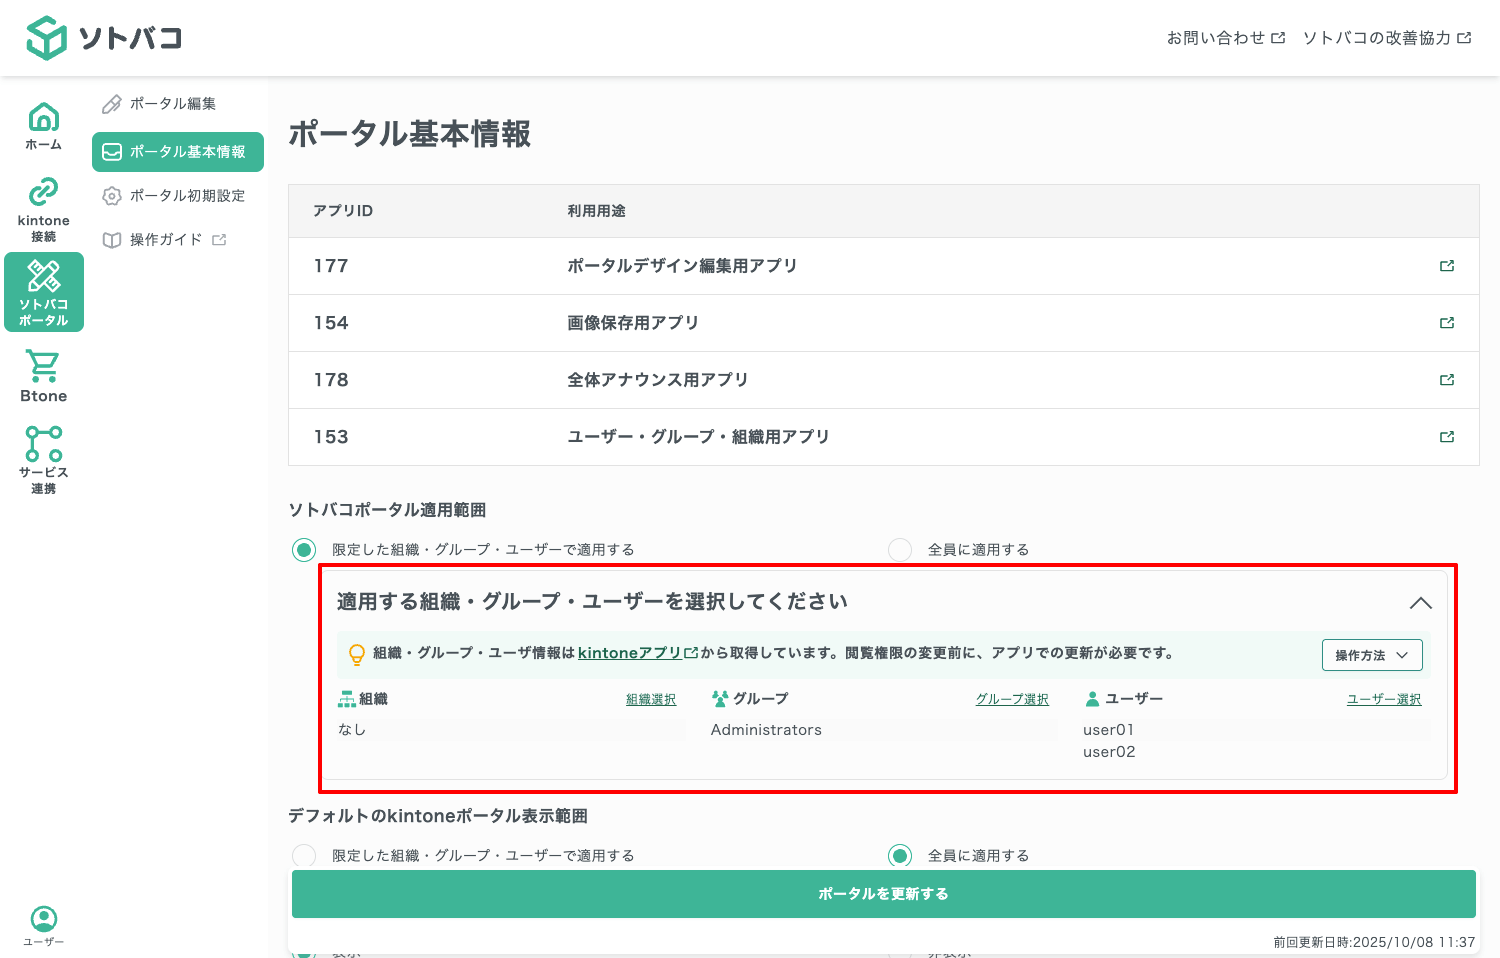The image size is (1500, 958).
Task: Open the 操作方法 dropdown
Action: 1371,655
